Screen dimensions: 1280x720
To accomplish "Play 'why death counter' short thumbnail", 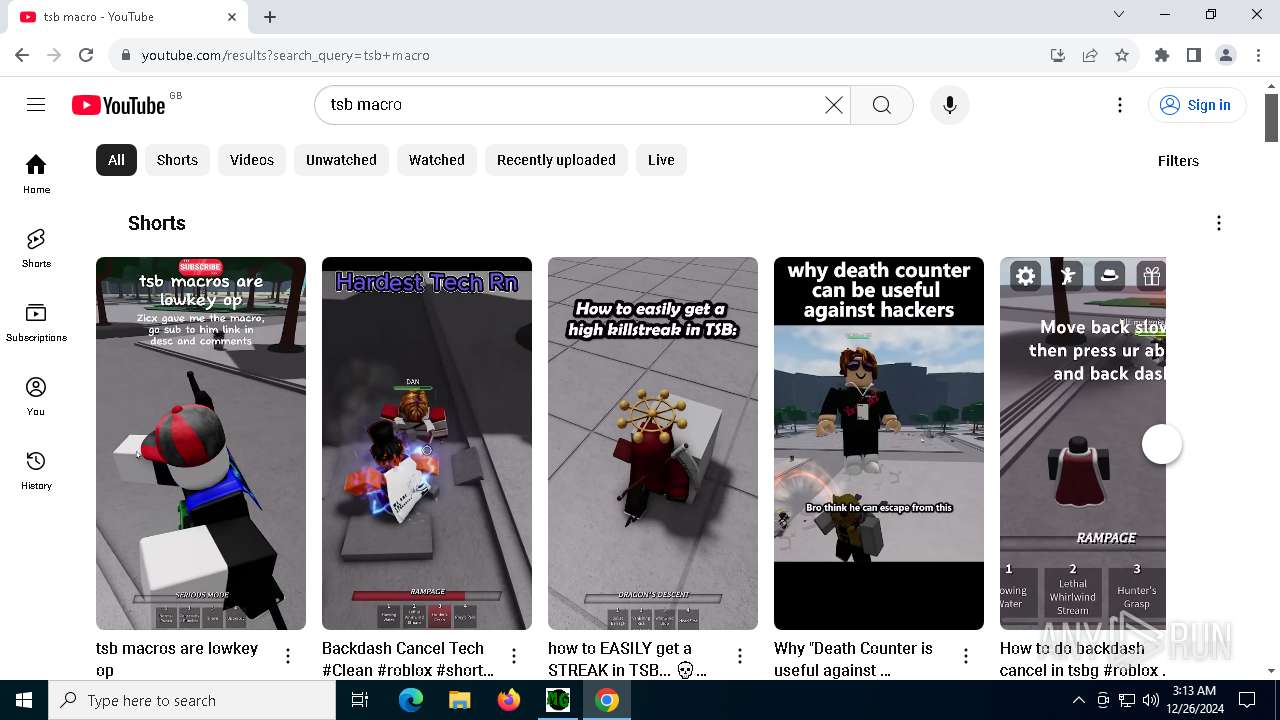I will tap(879, 443).
